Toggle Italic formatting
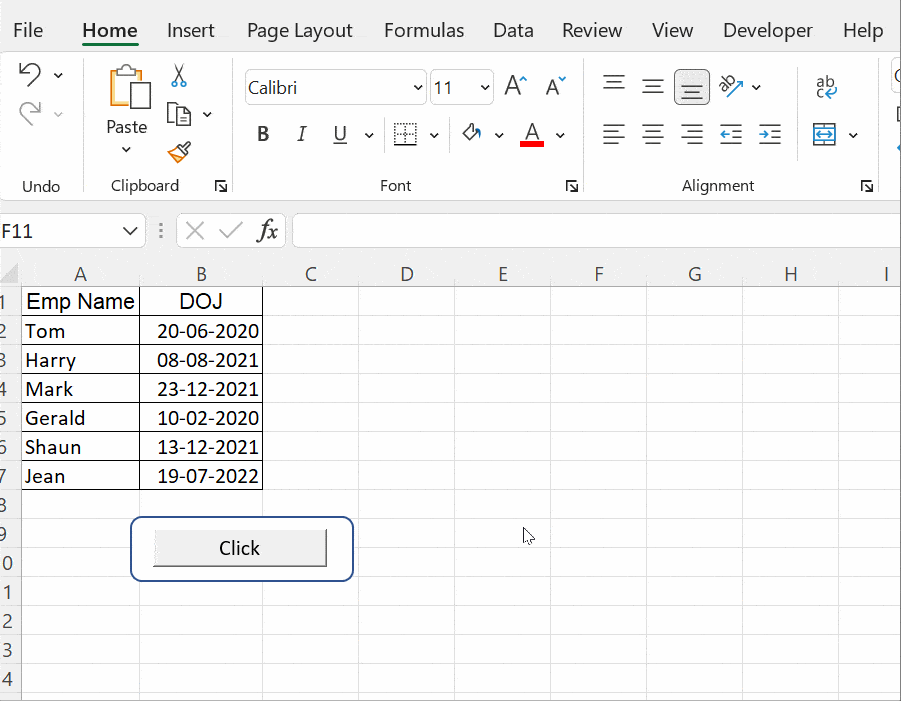 [x=302, y=134]
